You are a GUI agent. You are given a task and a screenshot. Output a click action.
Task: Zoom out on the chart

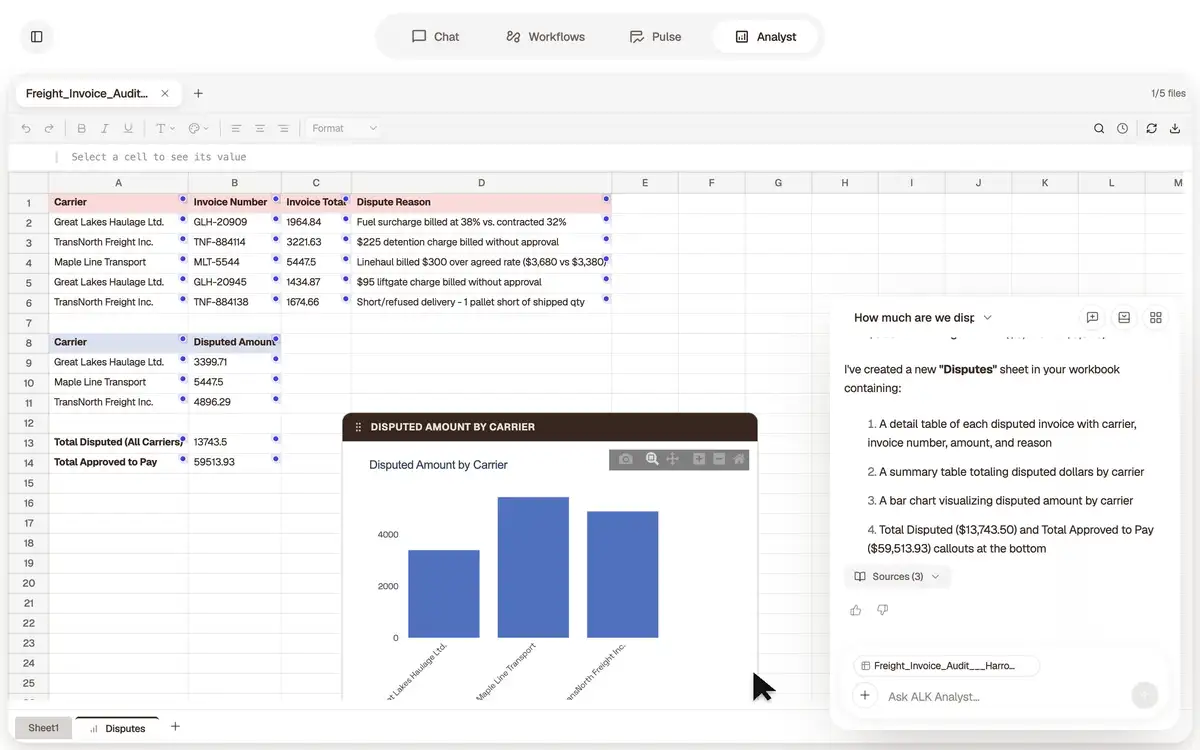click(719, 459)
